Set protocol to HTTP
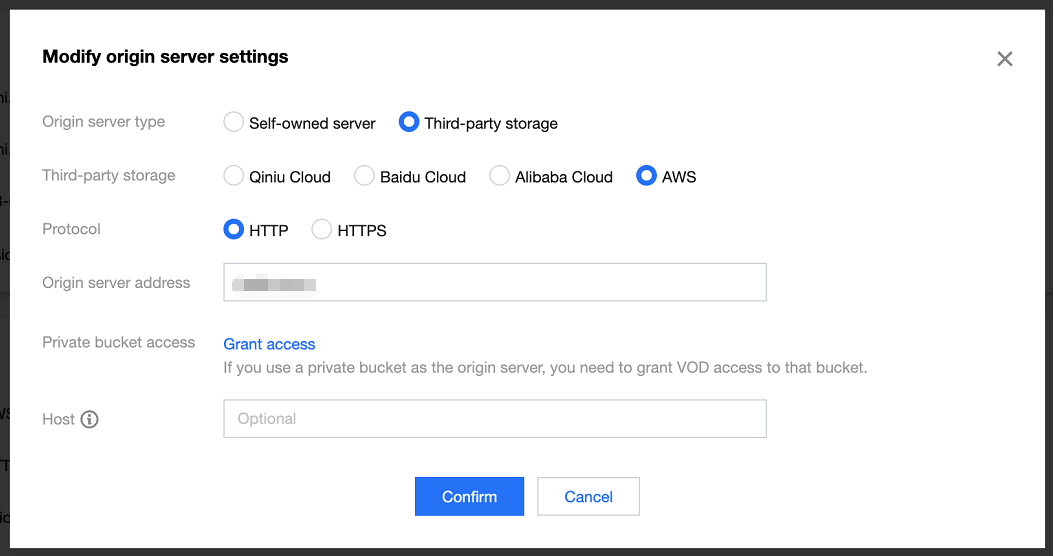This screenshot has height=556, width=1055. 233,230
